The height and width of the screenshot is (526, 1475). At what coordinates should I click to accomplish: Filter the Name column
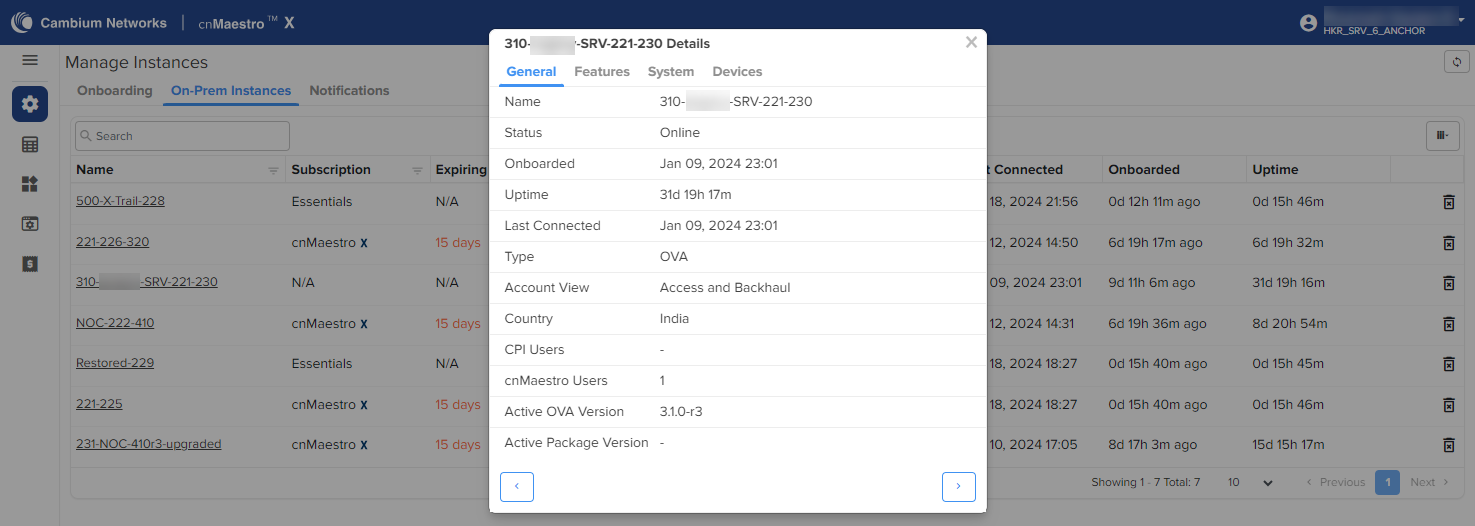click(273, 171)
